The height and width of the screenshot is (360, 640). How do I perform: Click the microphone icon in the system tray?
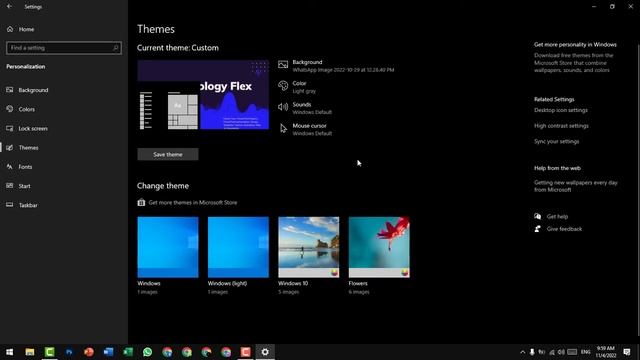coord(532,352)
